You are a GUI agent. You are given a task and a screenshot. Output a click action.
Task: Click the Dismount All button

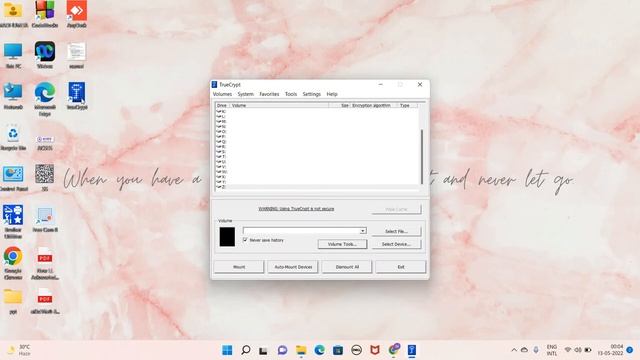[x=347, y=267]
